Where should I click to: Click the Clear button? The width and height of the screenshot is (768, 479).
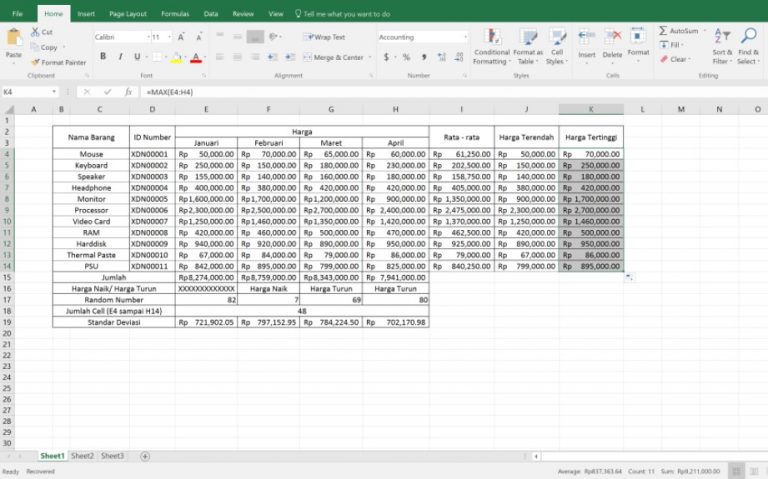(x=675, y=59)
